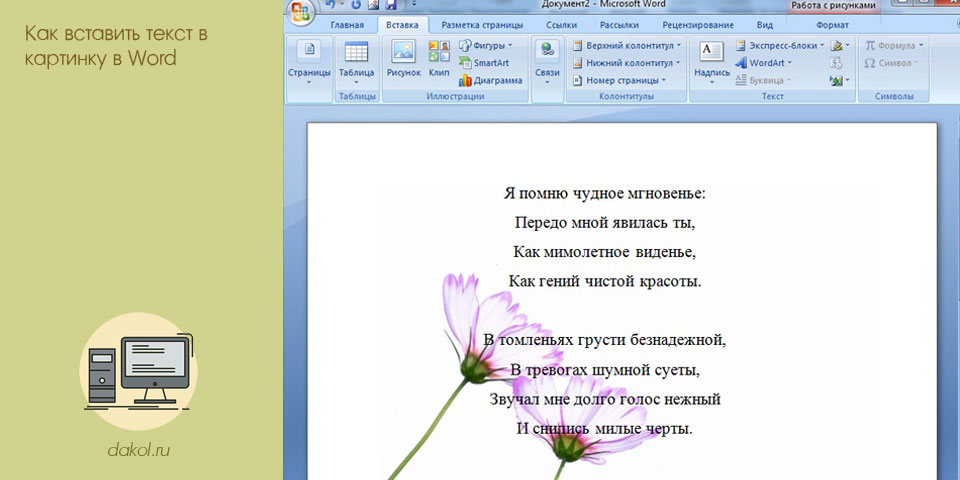Click the line "В томленьях грусти безнадежной,"

(x=604, y=340)
